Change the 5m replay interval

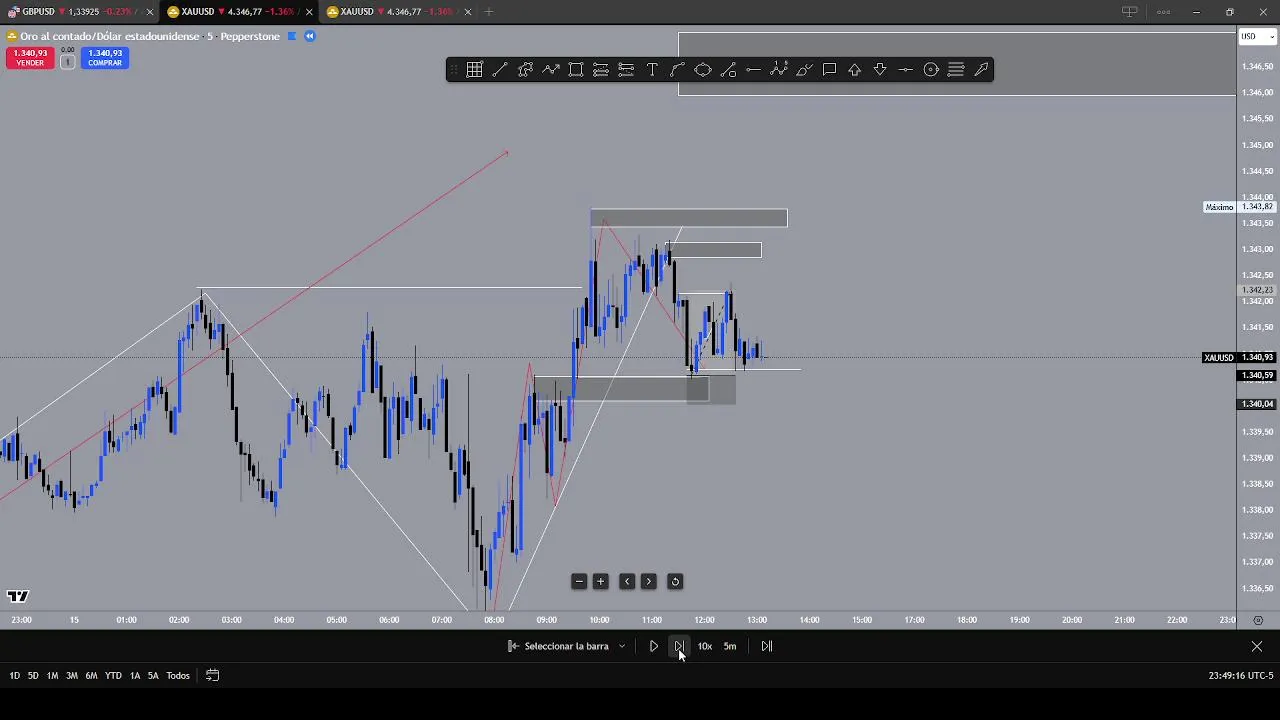point(730,646)
